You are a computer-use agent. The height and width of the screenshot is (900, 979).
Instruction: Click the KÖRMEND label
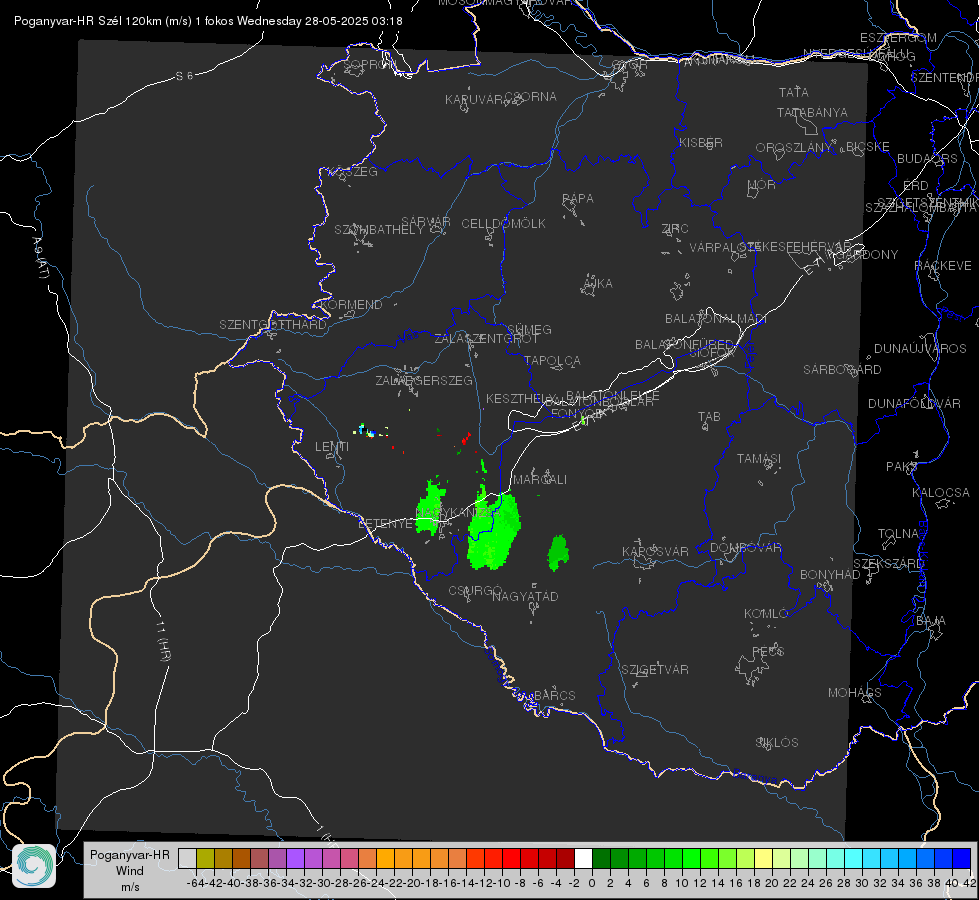point(350,305)
